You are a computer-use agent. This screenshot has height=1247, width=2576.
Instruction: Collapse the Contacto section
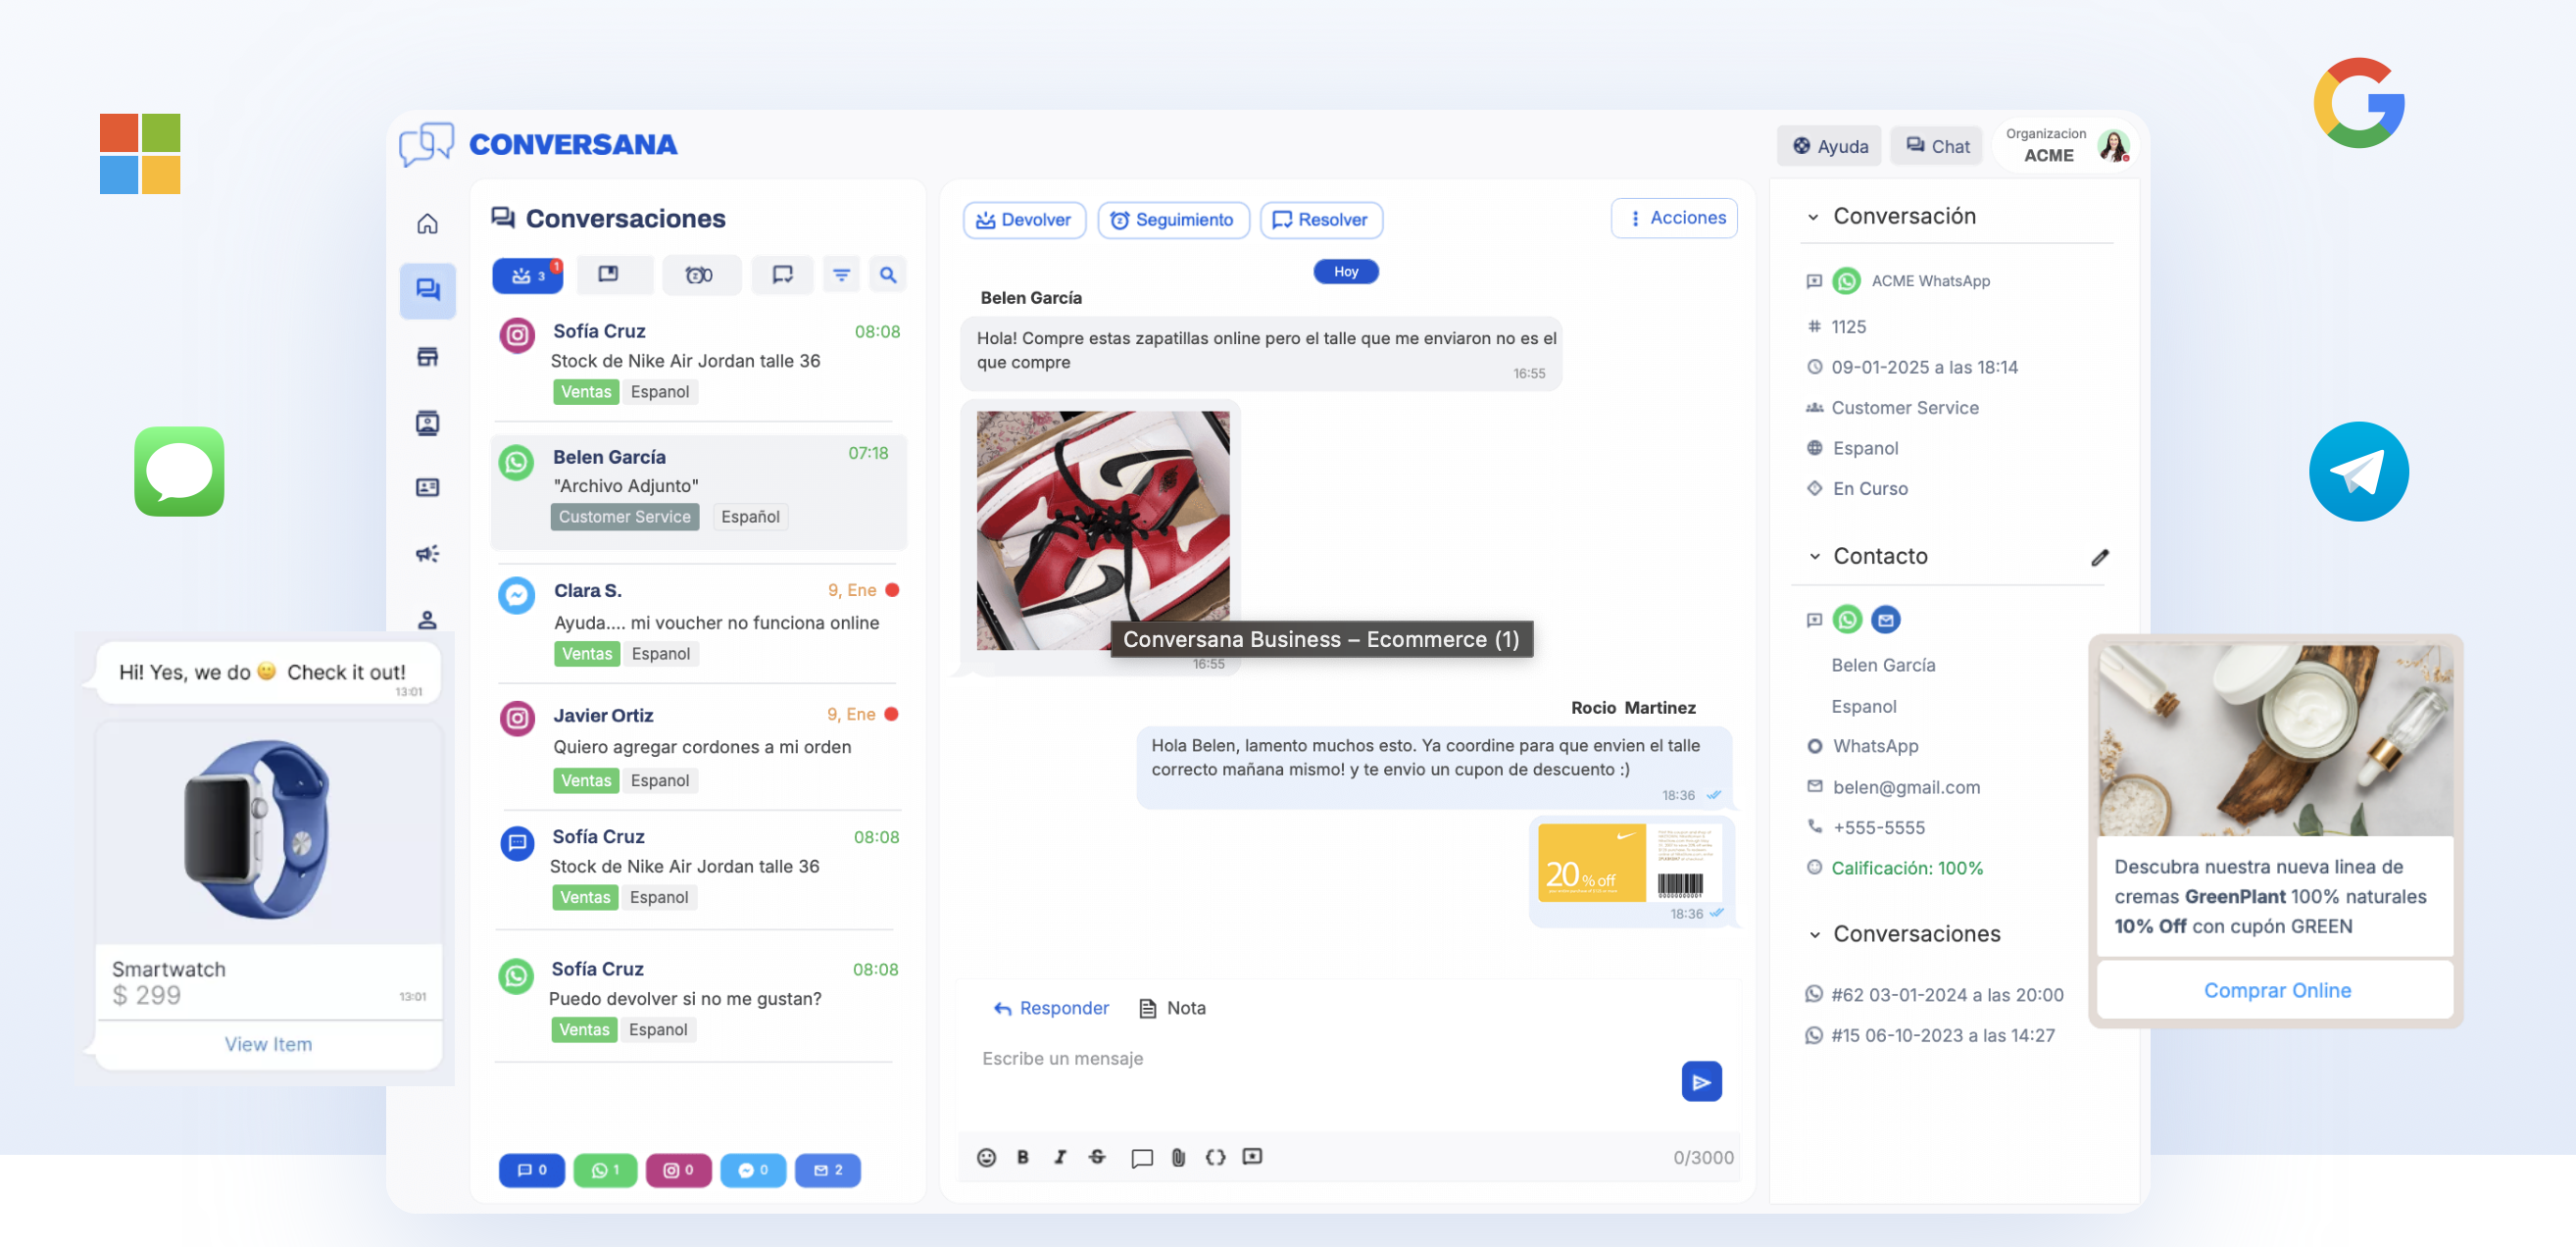coord(1814,557)
